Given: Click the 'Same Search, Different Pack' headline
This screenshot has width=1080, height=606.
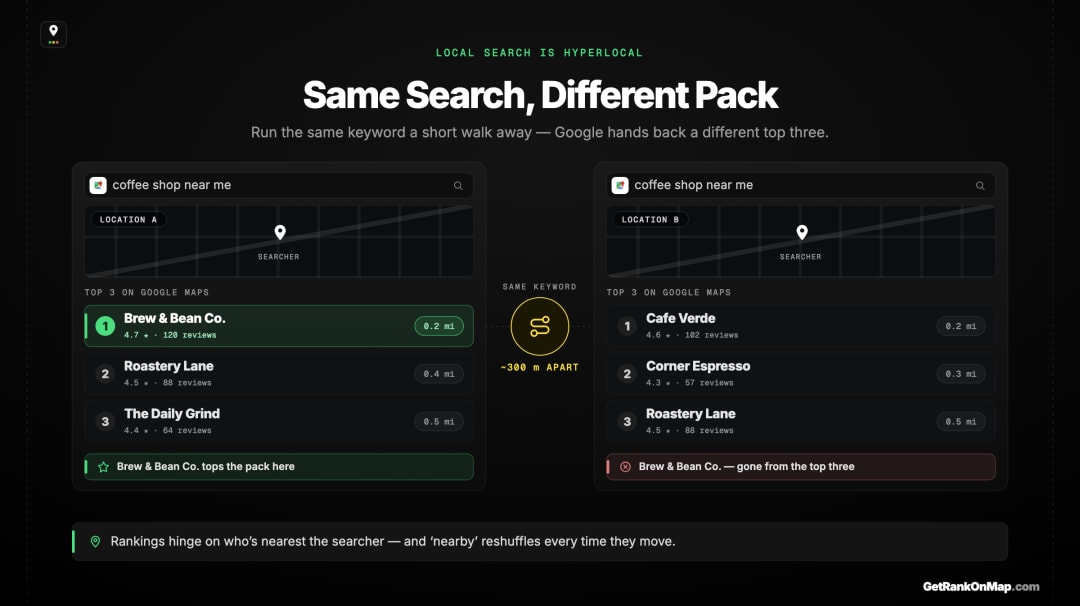Looking at the screenshot, I should point(540,95).
